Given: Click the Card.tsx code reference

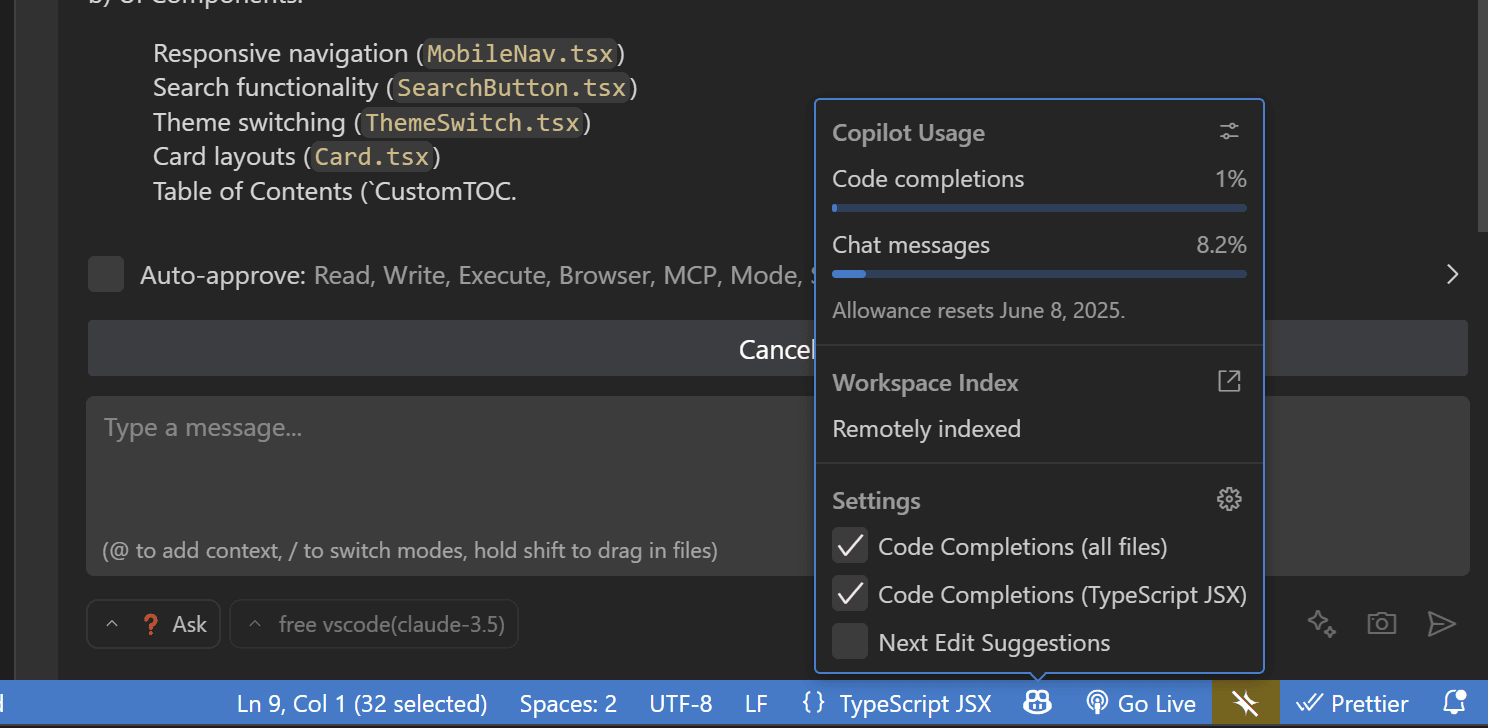Looking at the screenshot, I should (372, 157).
